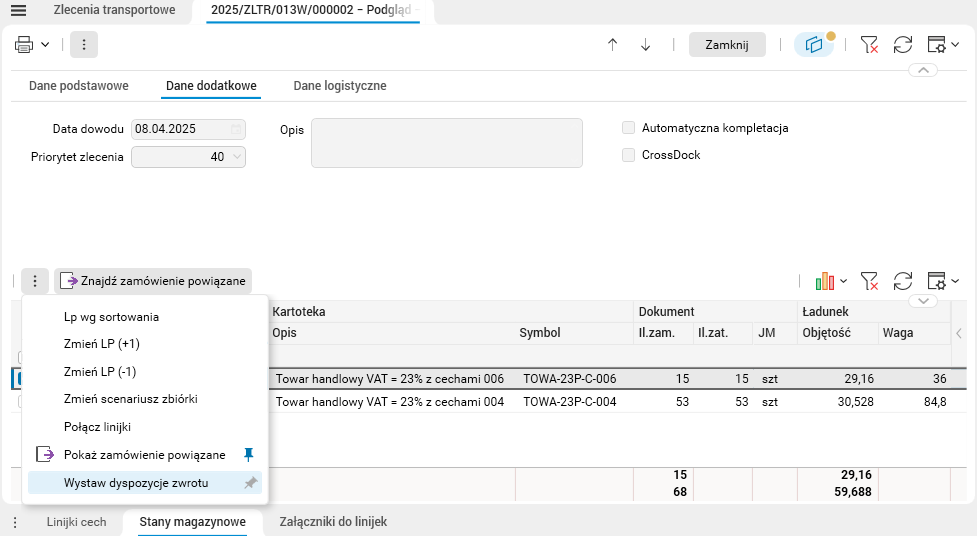
Task: Go to previous record with up arrow
Action: 613,45
